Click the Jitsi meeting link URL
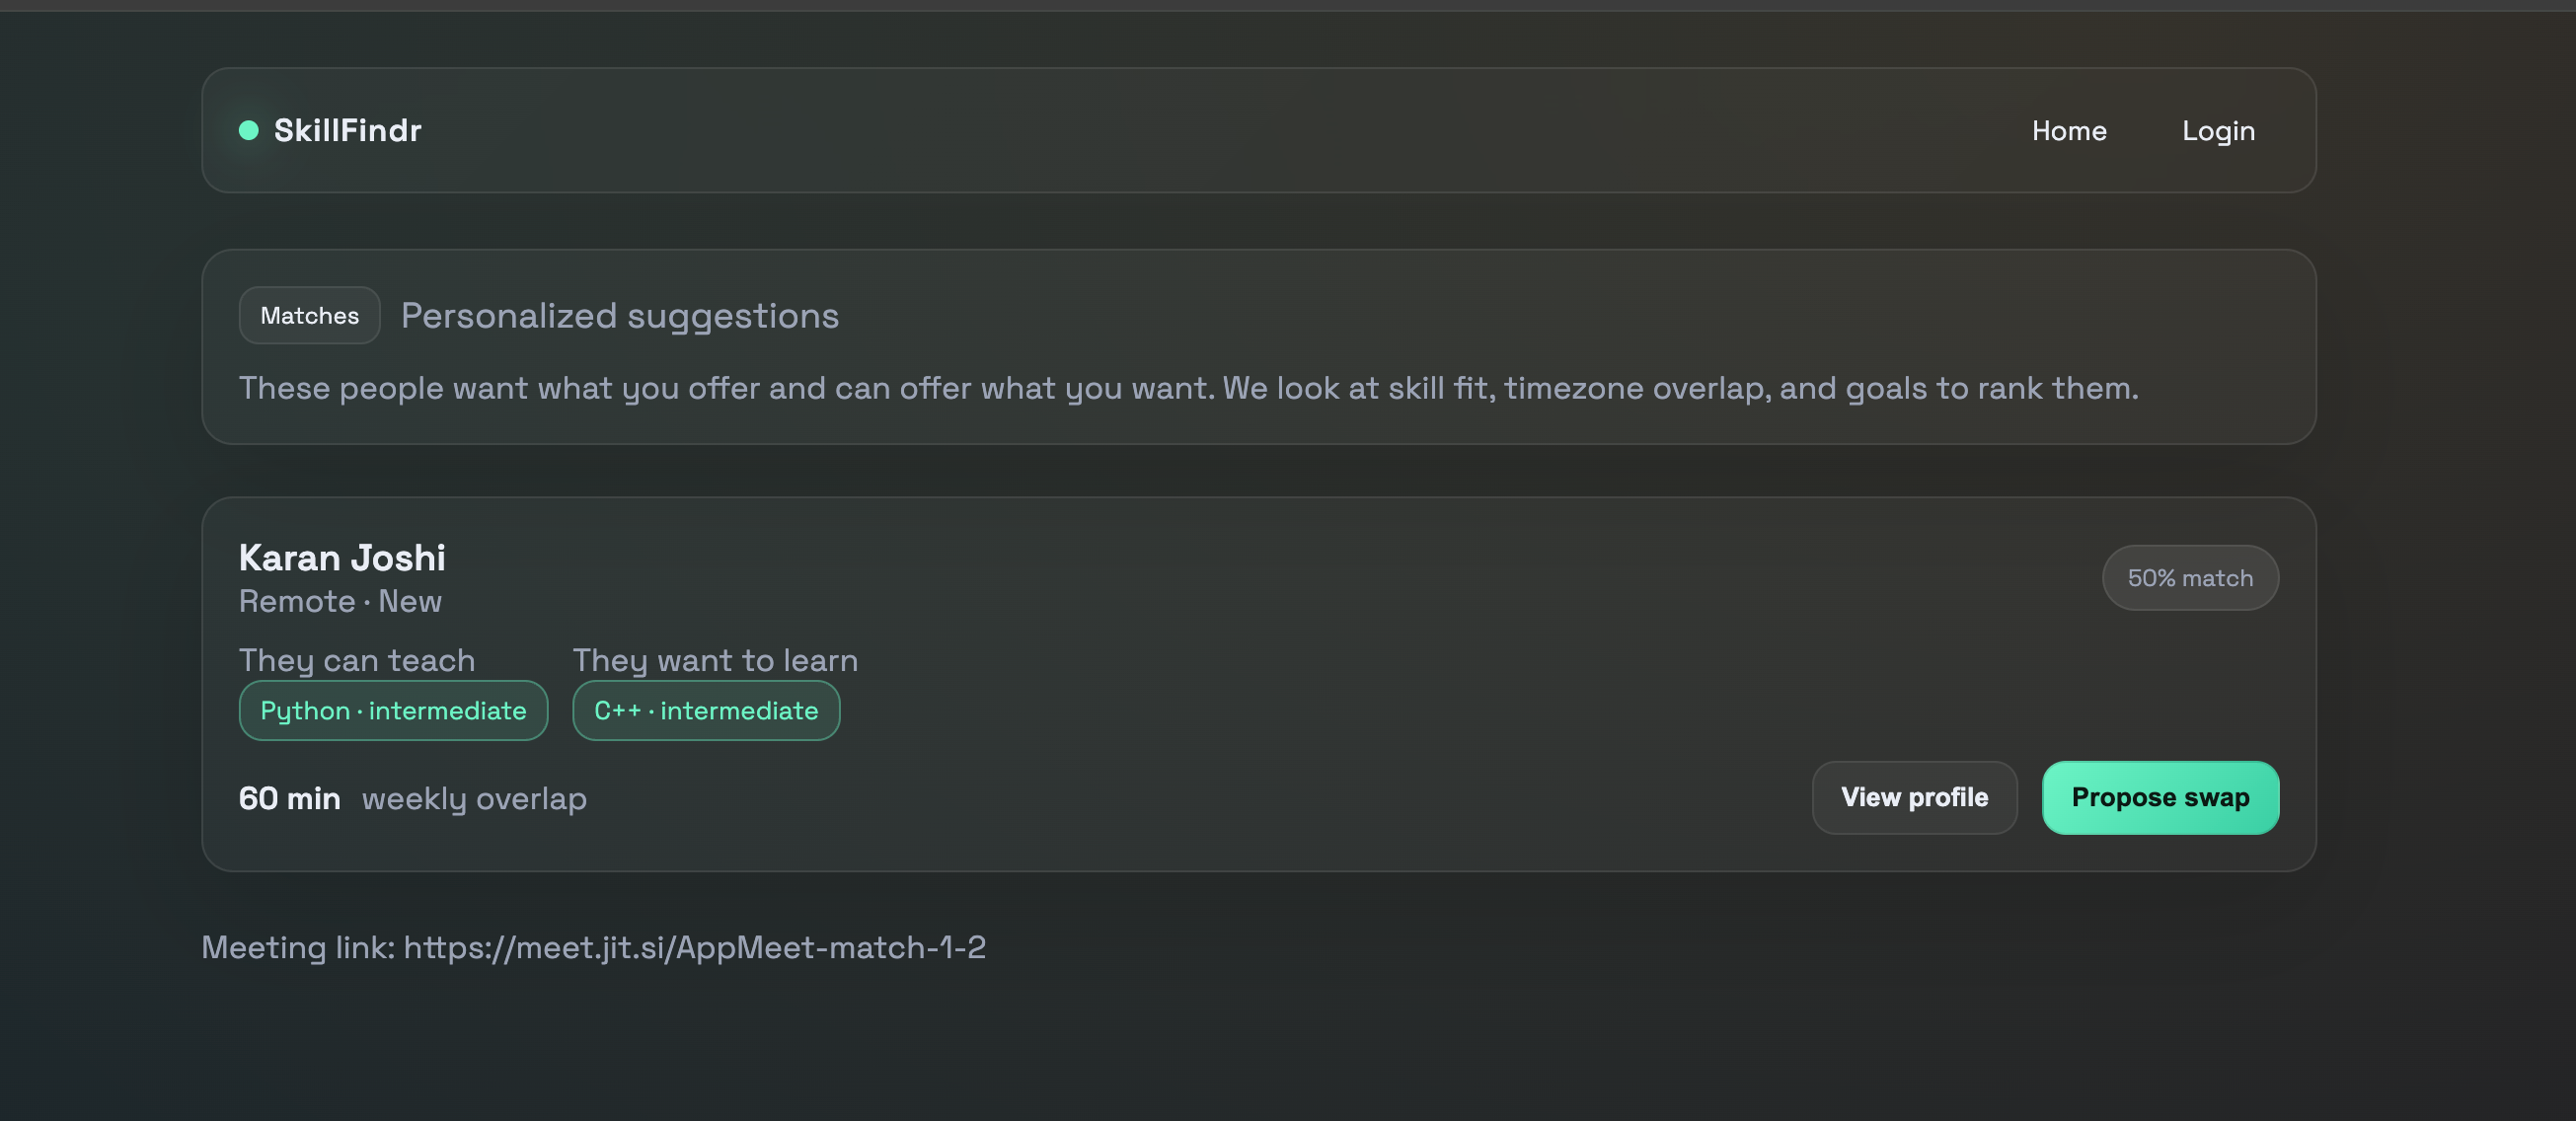 coord(694,947)
